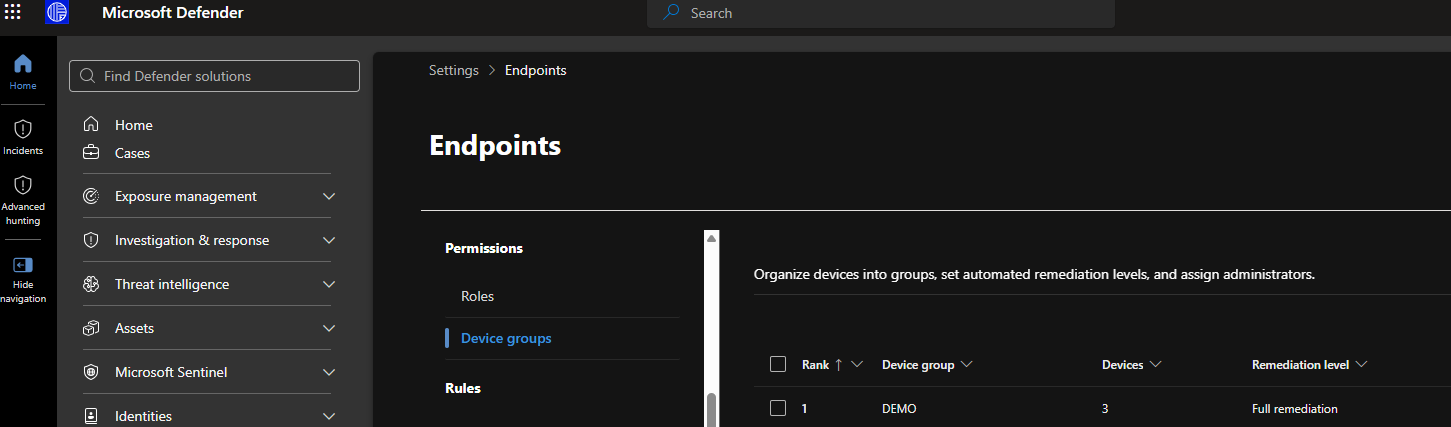Click the Home house icon in the navigation list
Viewport: 1451px width, 427px height.
pyautogui.click(x=91, y=125)
